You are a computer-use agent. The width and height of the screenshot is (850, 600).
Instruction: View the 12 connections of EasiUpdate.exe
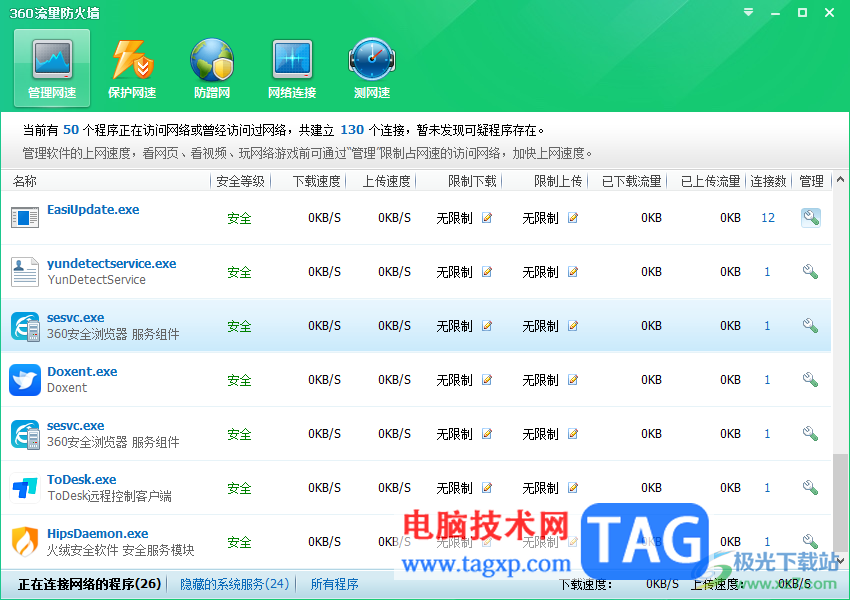(768, 218)
